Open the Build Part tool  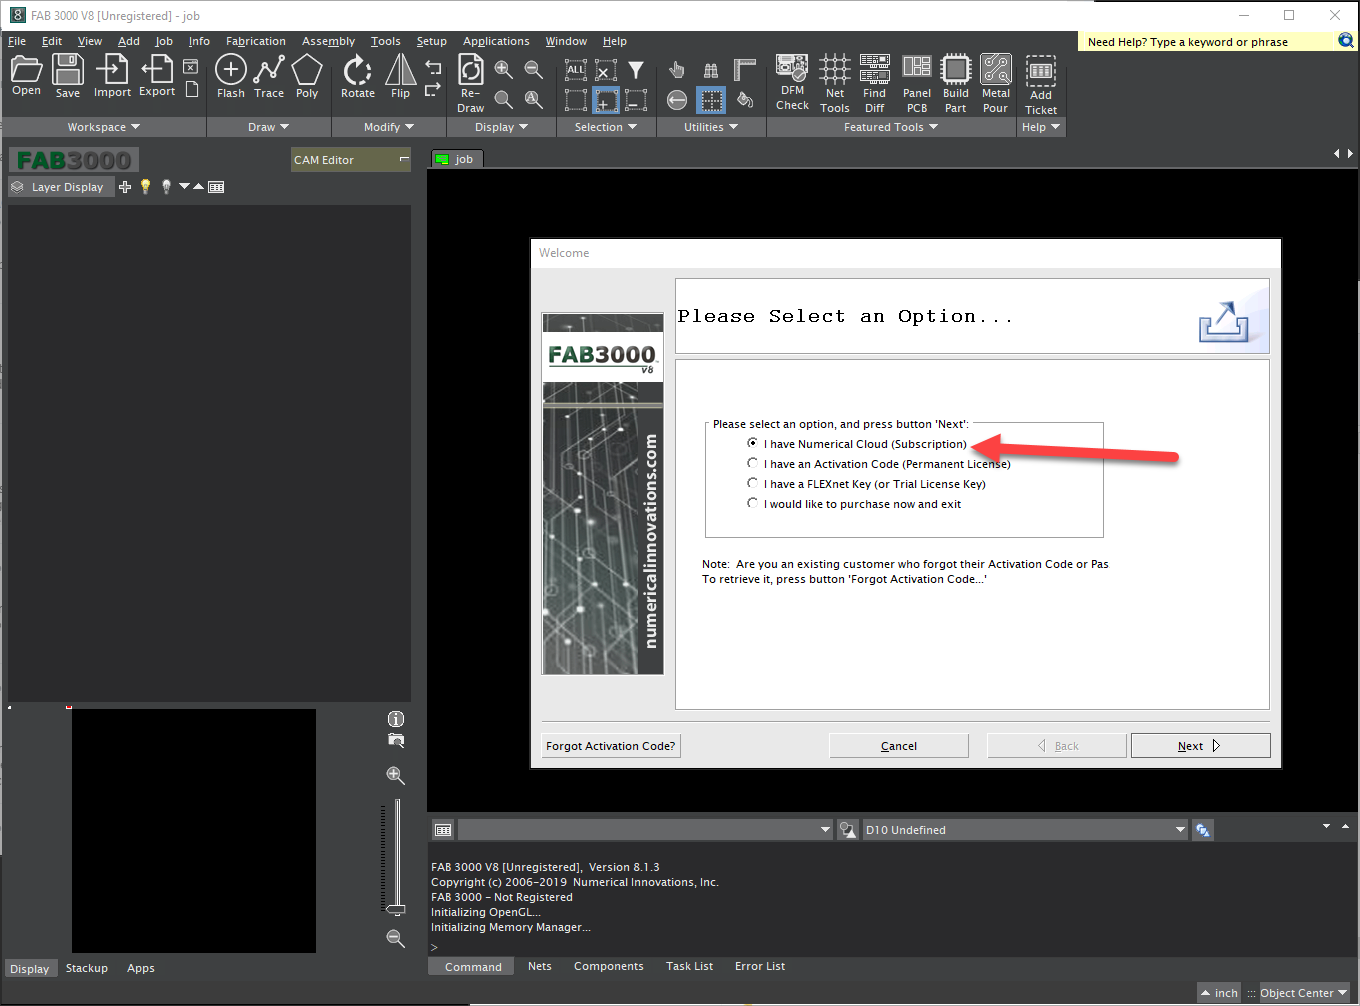956,84
